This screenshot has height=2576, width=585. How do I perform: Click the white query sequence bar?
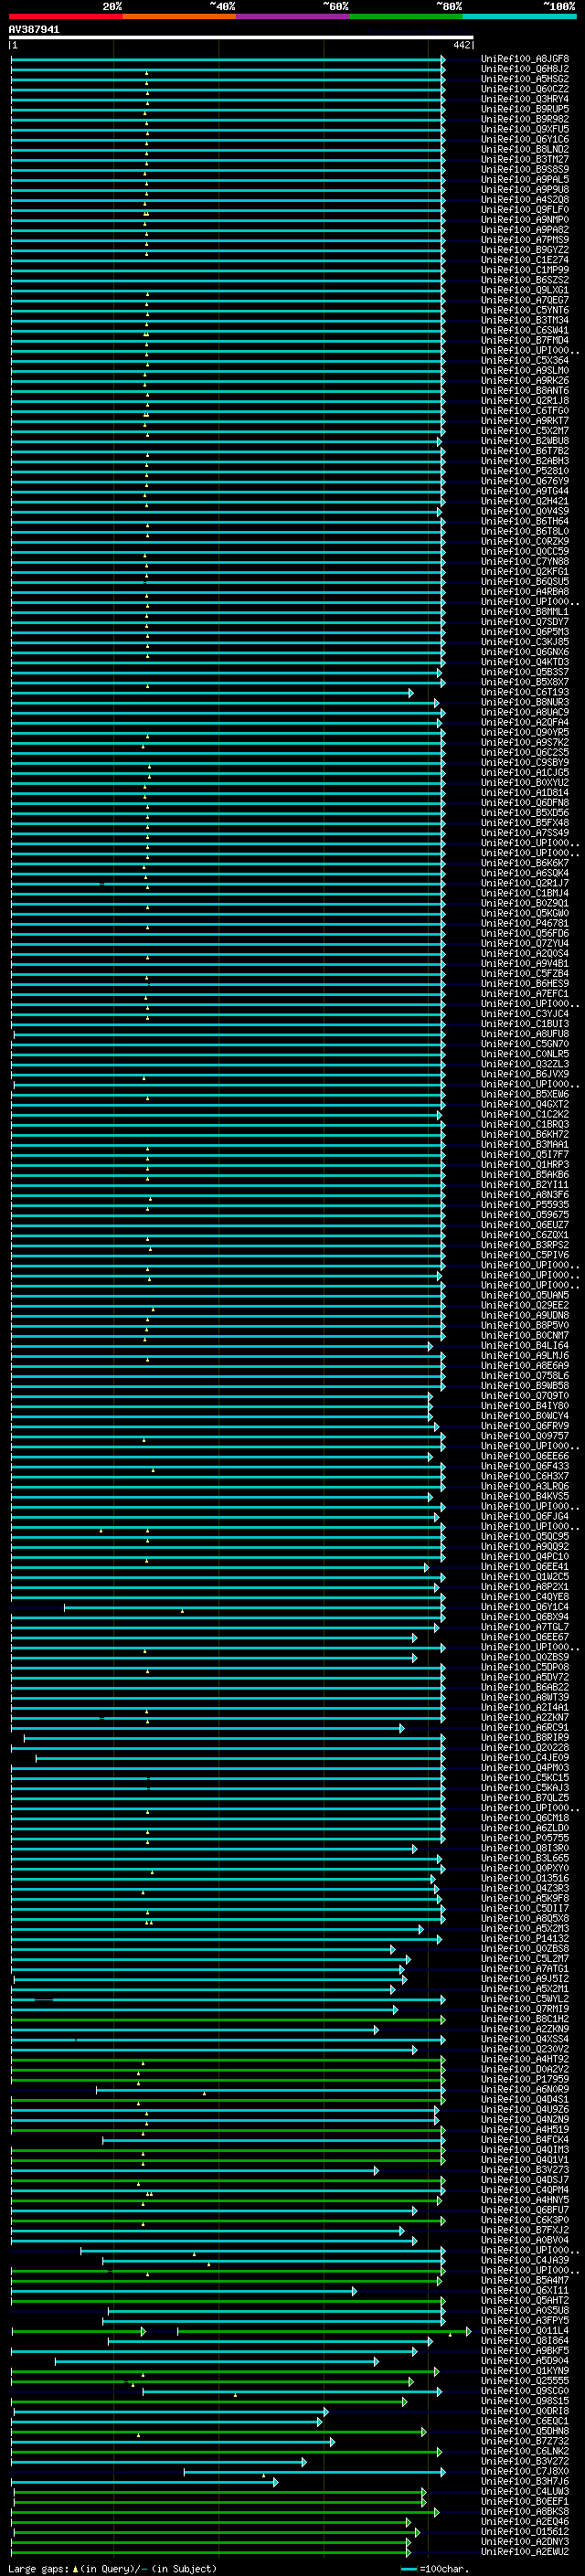(x=241, y=37)
